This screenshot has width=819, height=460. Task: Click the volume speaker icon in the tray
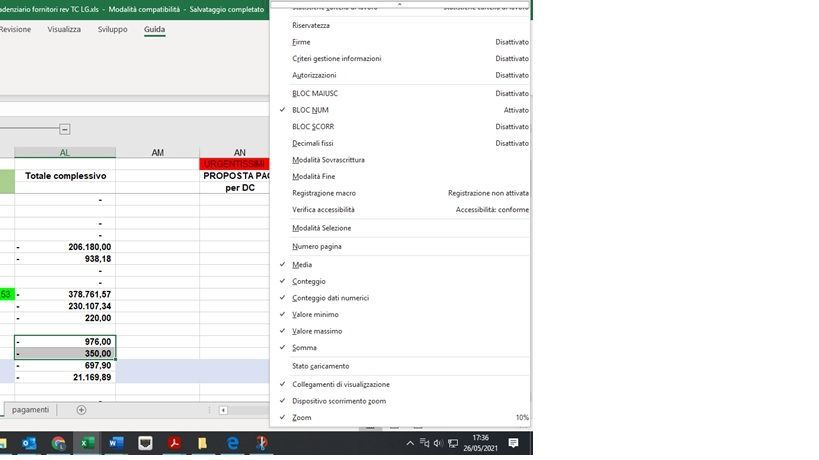(x=438, y=443)
